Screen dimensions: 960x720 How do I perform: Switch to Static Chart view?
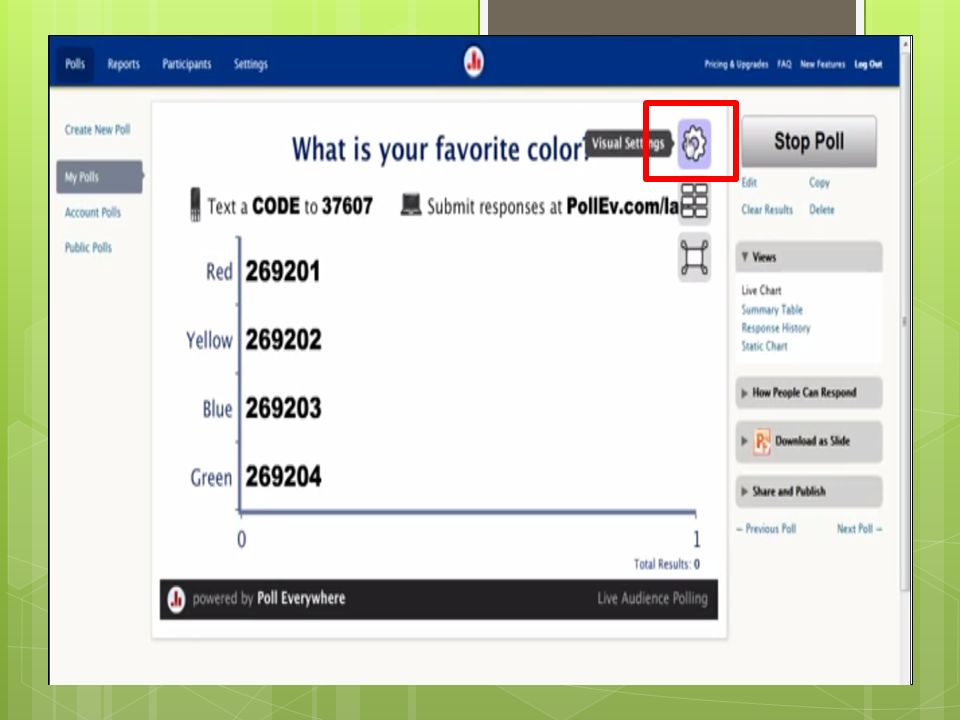[x=764, y=346]
